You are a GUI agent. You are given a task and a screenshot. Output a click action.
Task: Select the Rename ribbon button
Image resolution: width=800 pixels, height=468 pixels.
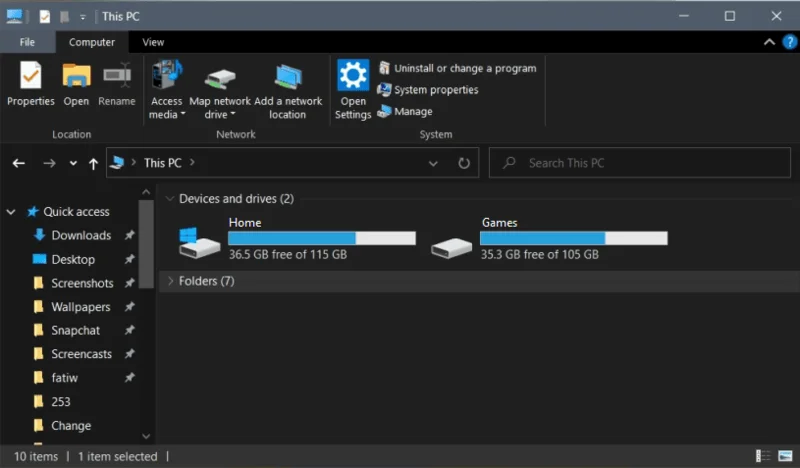117,83
